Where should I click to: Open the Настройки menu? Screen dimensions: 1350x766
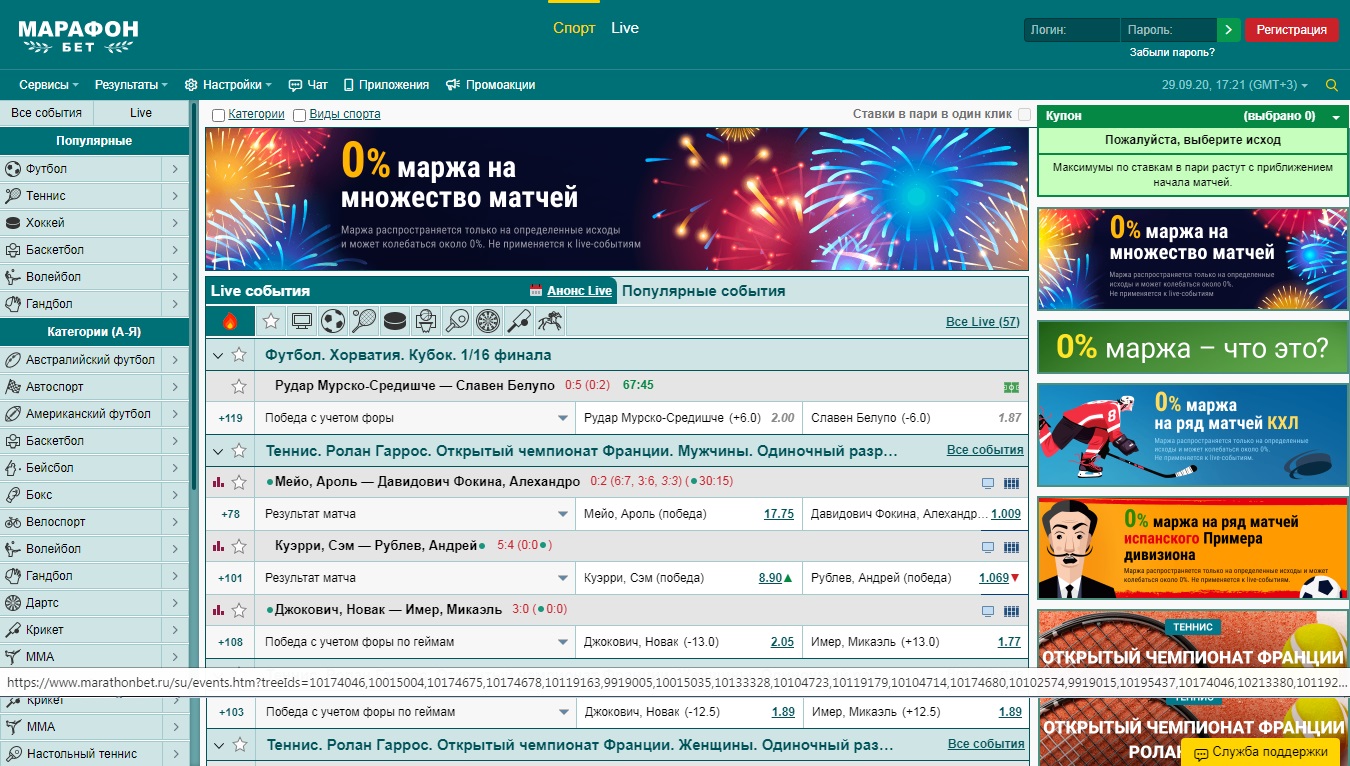click(x=229, y=85)
